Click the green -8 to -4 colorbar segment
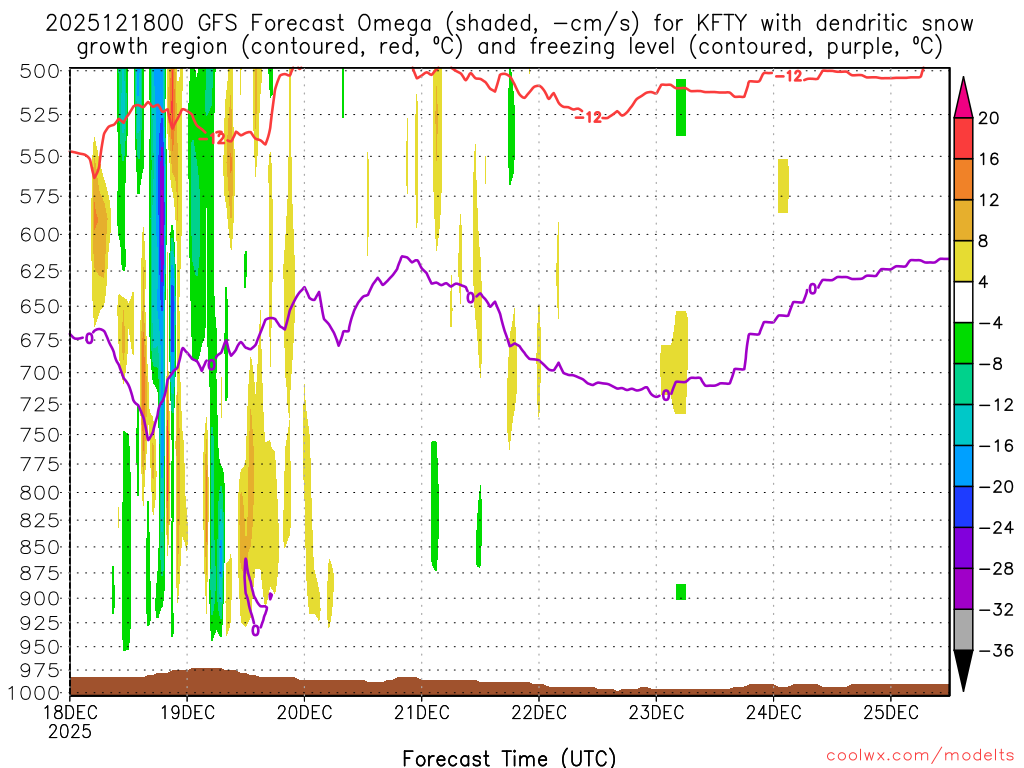1024x768 pixels. [963, 343]
